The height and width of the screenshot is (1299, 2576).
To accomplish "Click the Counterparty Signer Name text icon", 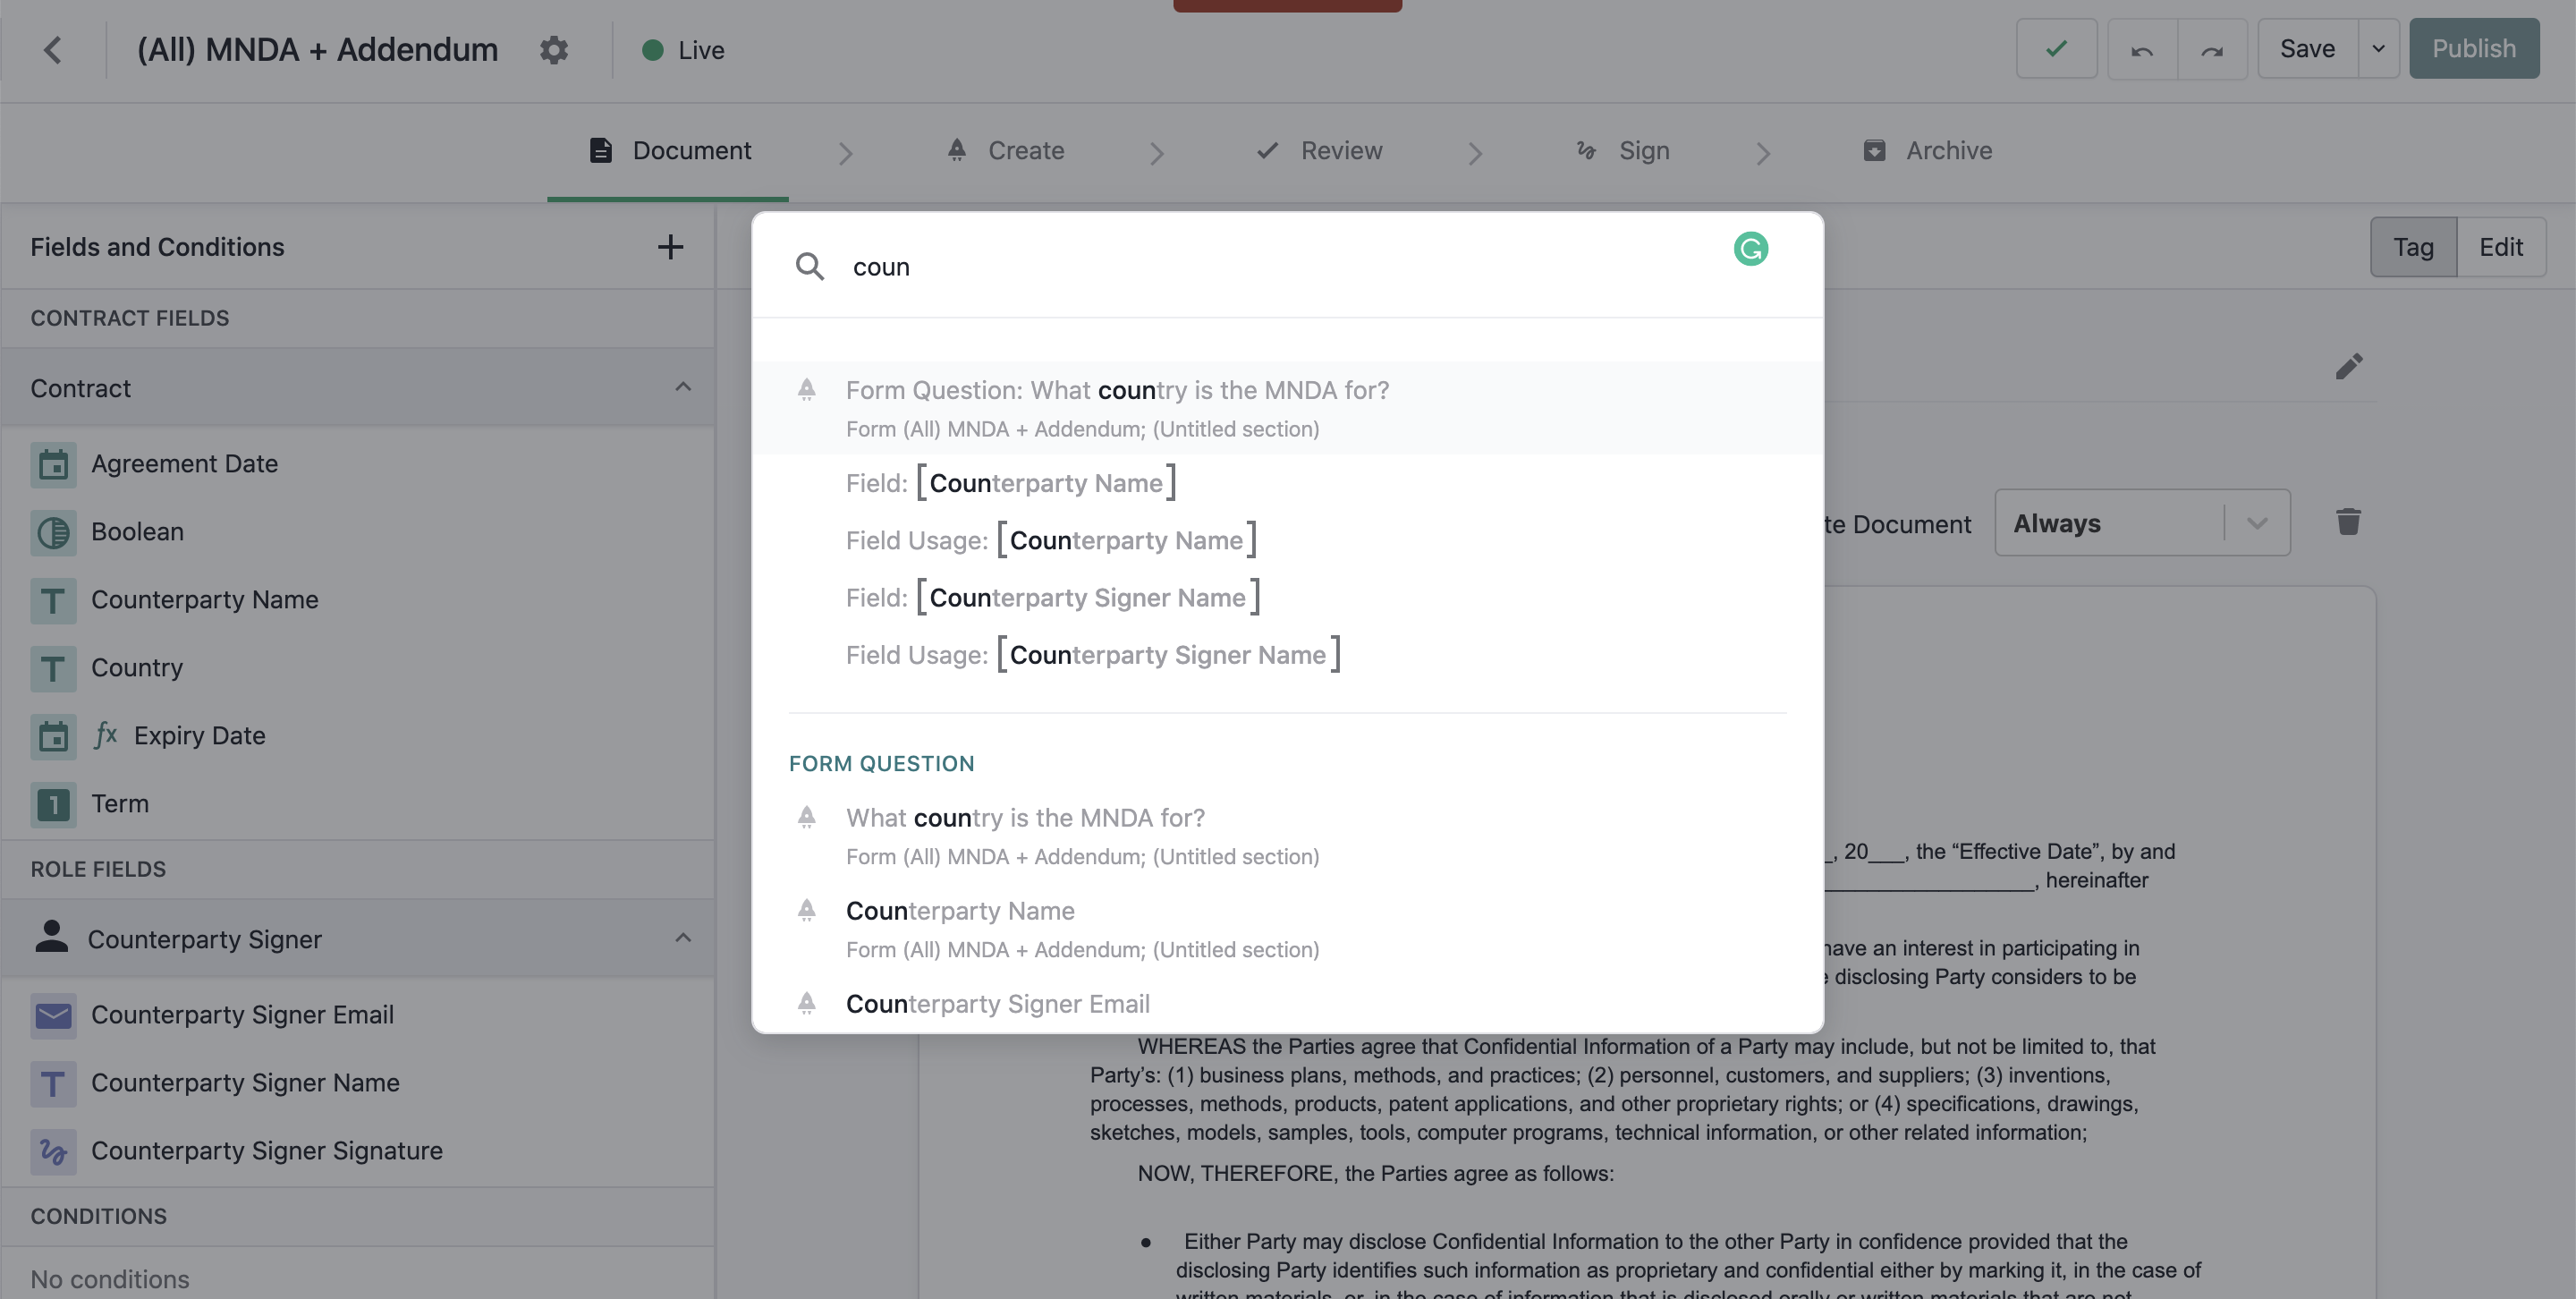I will (x=53, y=1083).
